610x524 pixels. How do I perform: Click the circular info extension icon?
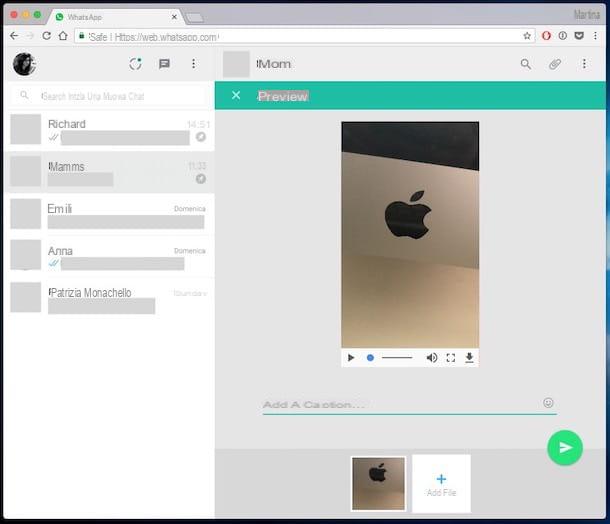click(563, 36)
